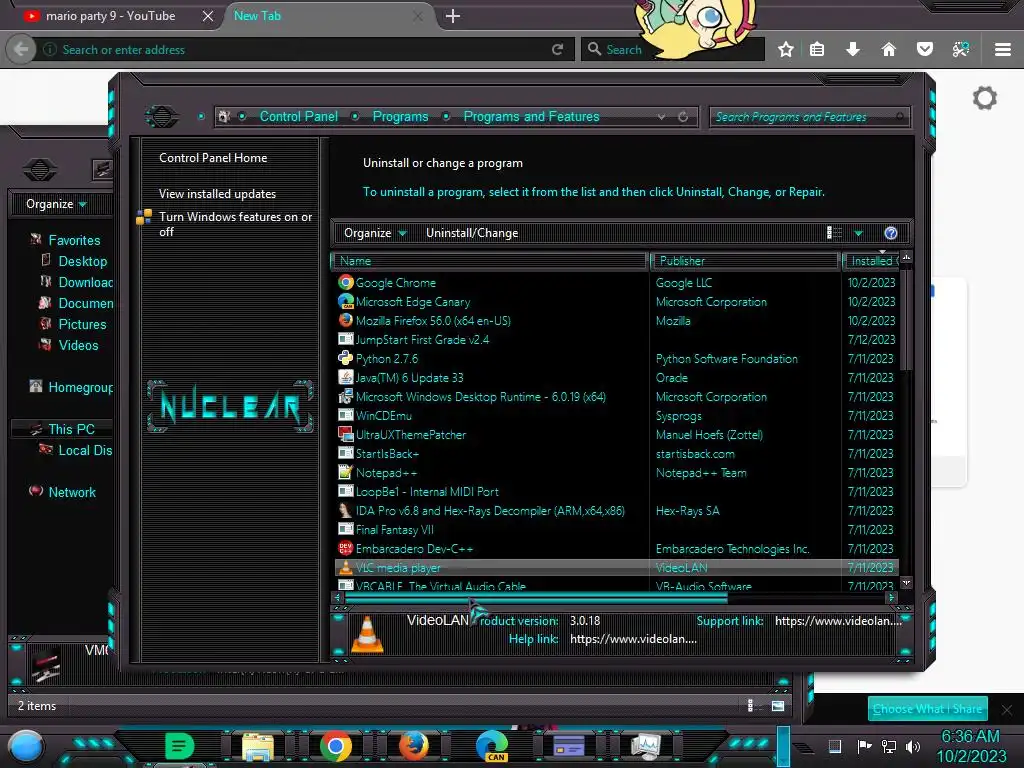Select the Notepad++ program entry
1024x768 pixels.
click(617, 473)
